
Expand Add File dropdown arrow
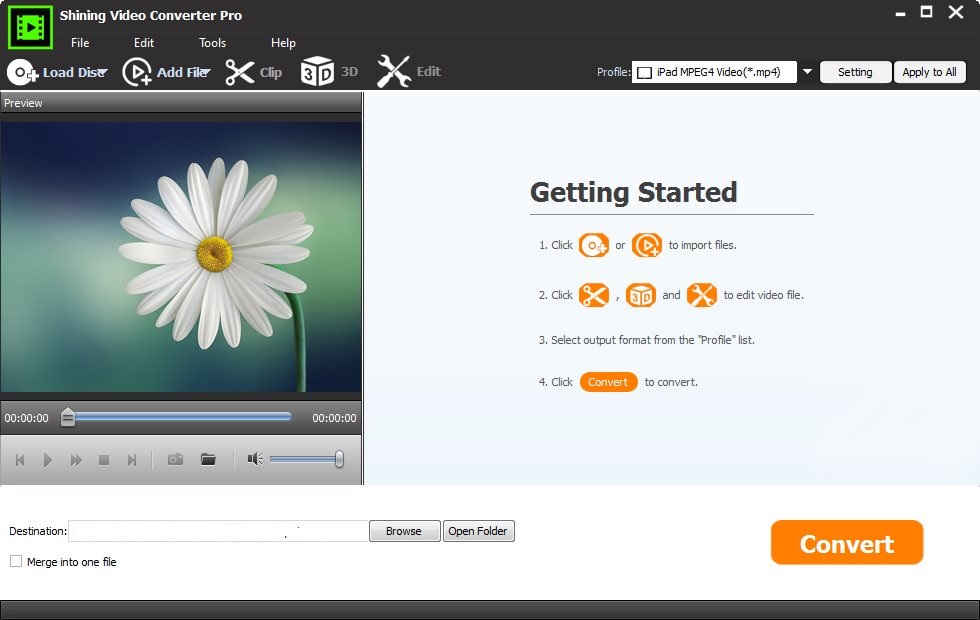tap(206, 72)
